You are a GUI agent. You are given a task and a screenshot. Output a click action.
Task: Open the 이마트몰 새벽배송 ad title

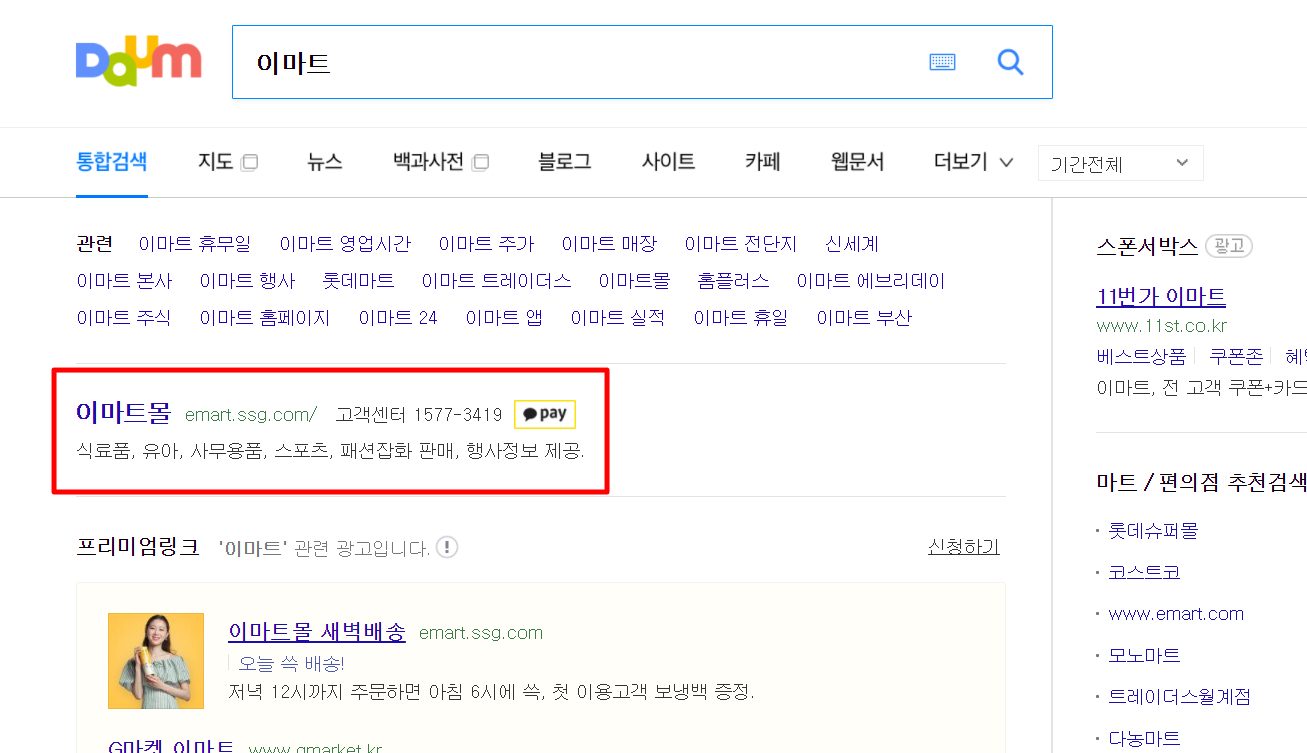click(x=317, y=632)
